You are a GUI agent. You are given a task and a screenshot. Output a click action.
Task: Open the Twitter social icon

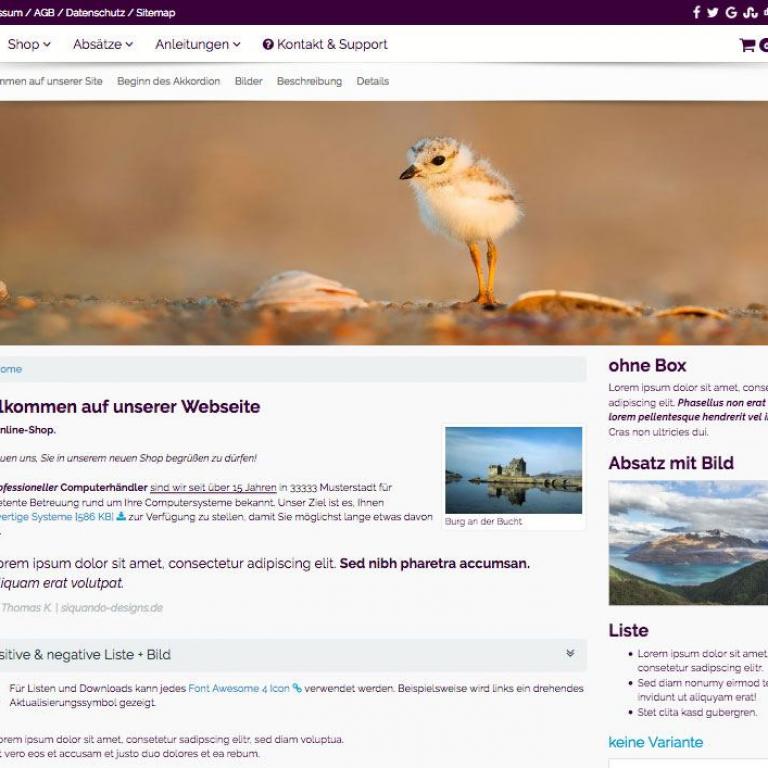click(x=713, y=13)
